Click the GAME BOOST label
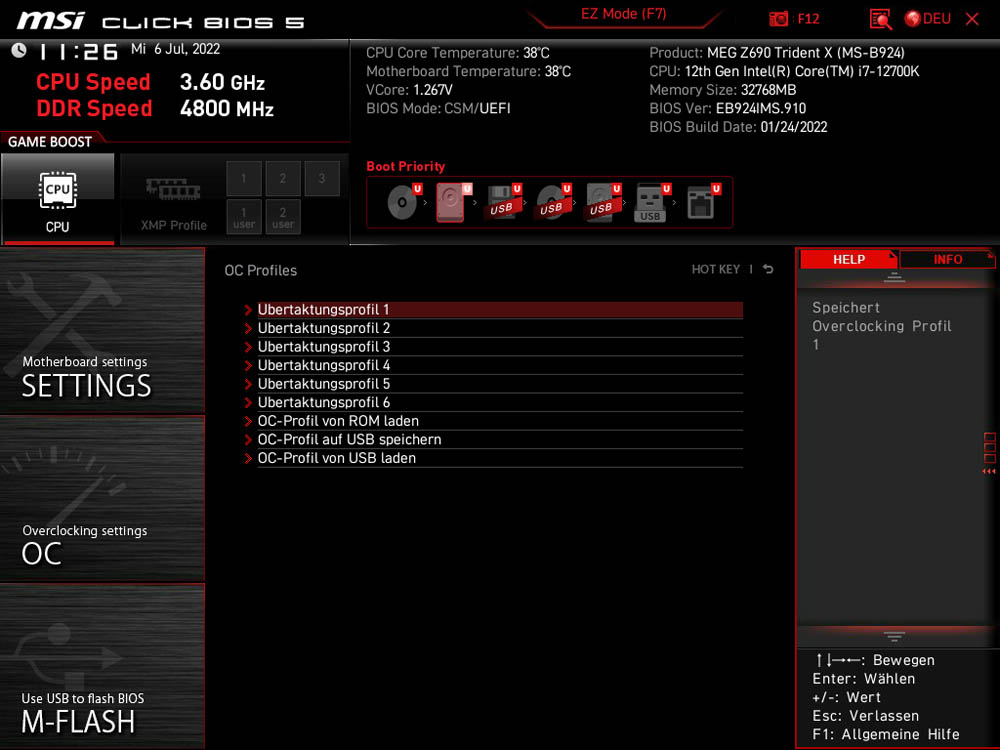 (50, 142)
